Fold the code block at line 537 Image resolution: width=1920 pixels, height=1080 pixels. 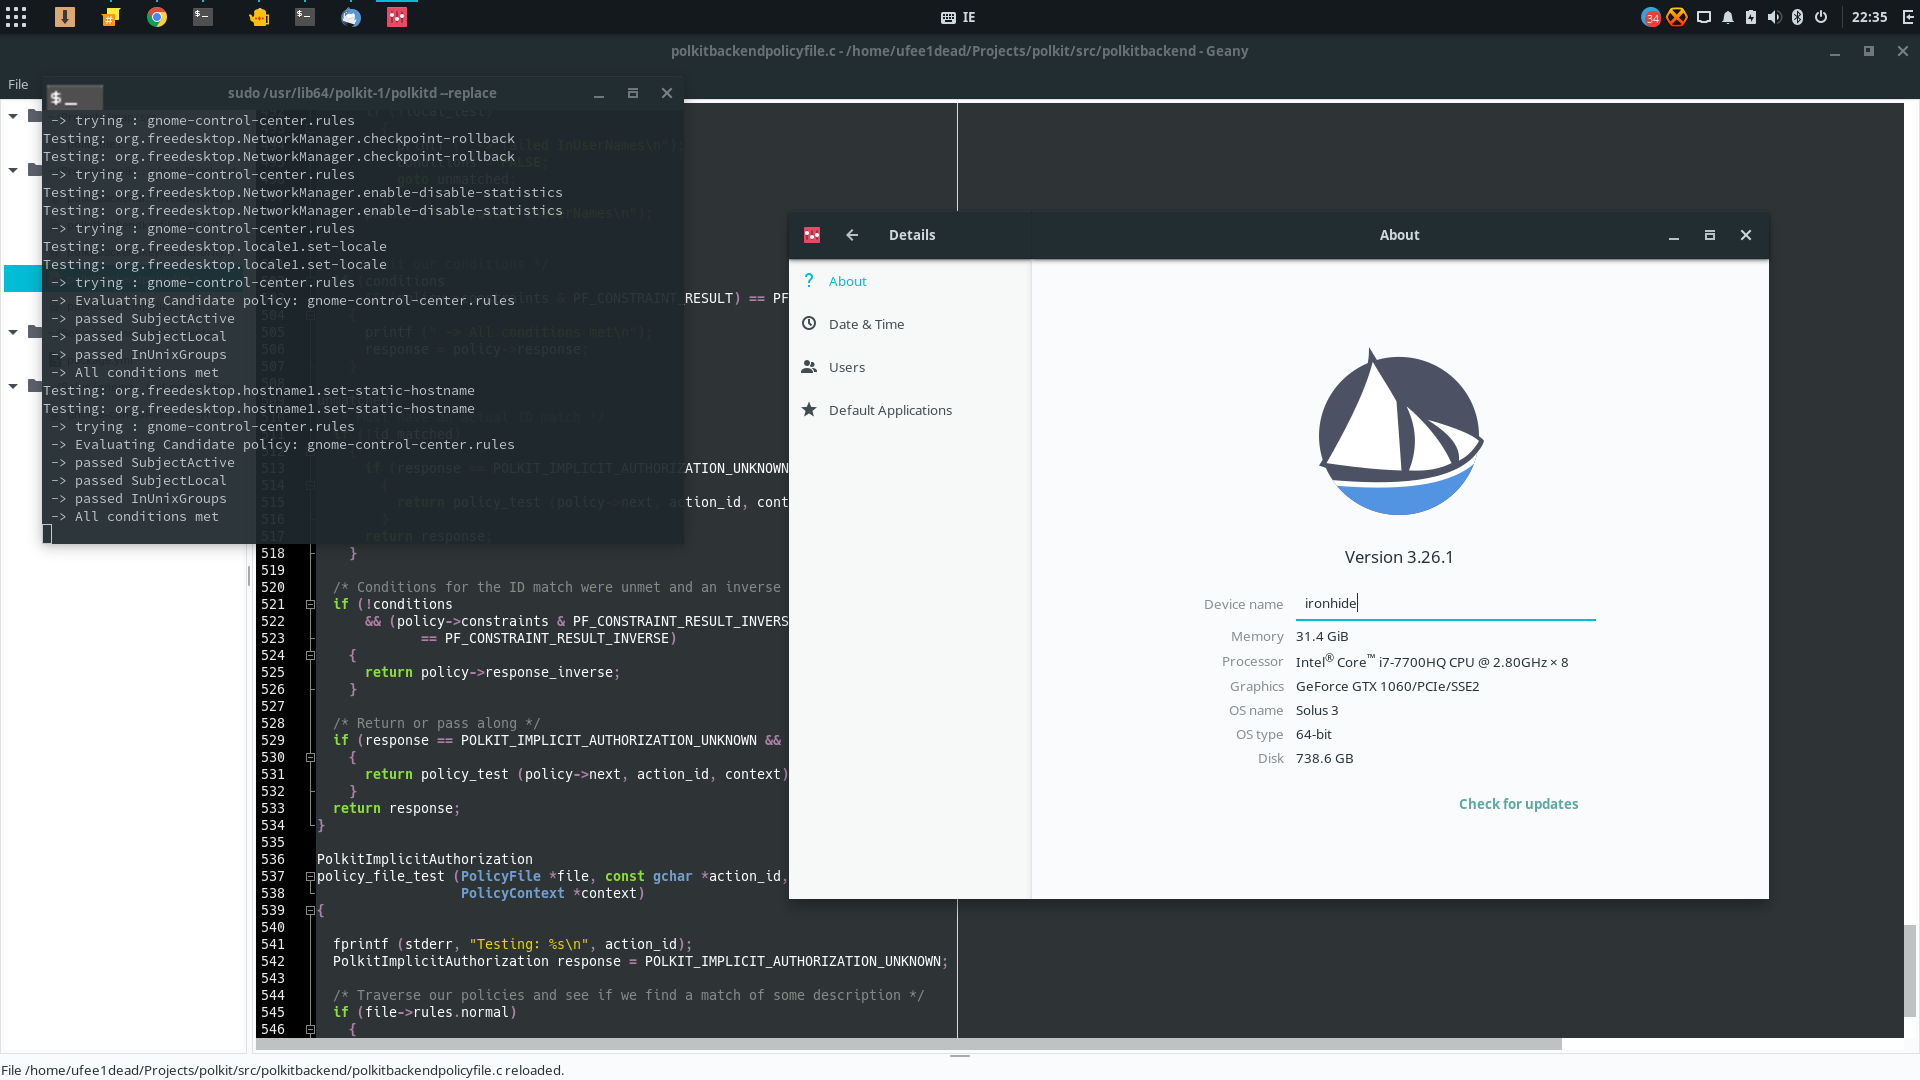point(310,876)
